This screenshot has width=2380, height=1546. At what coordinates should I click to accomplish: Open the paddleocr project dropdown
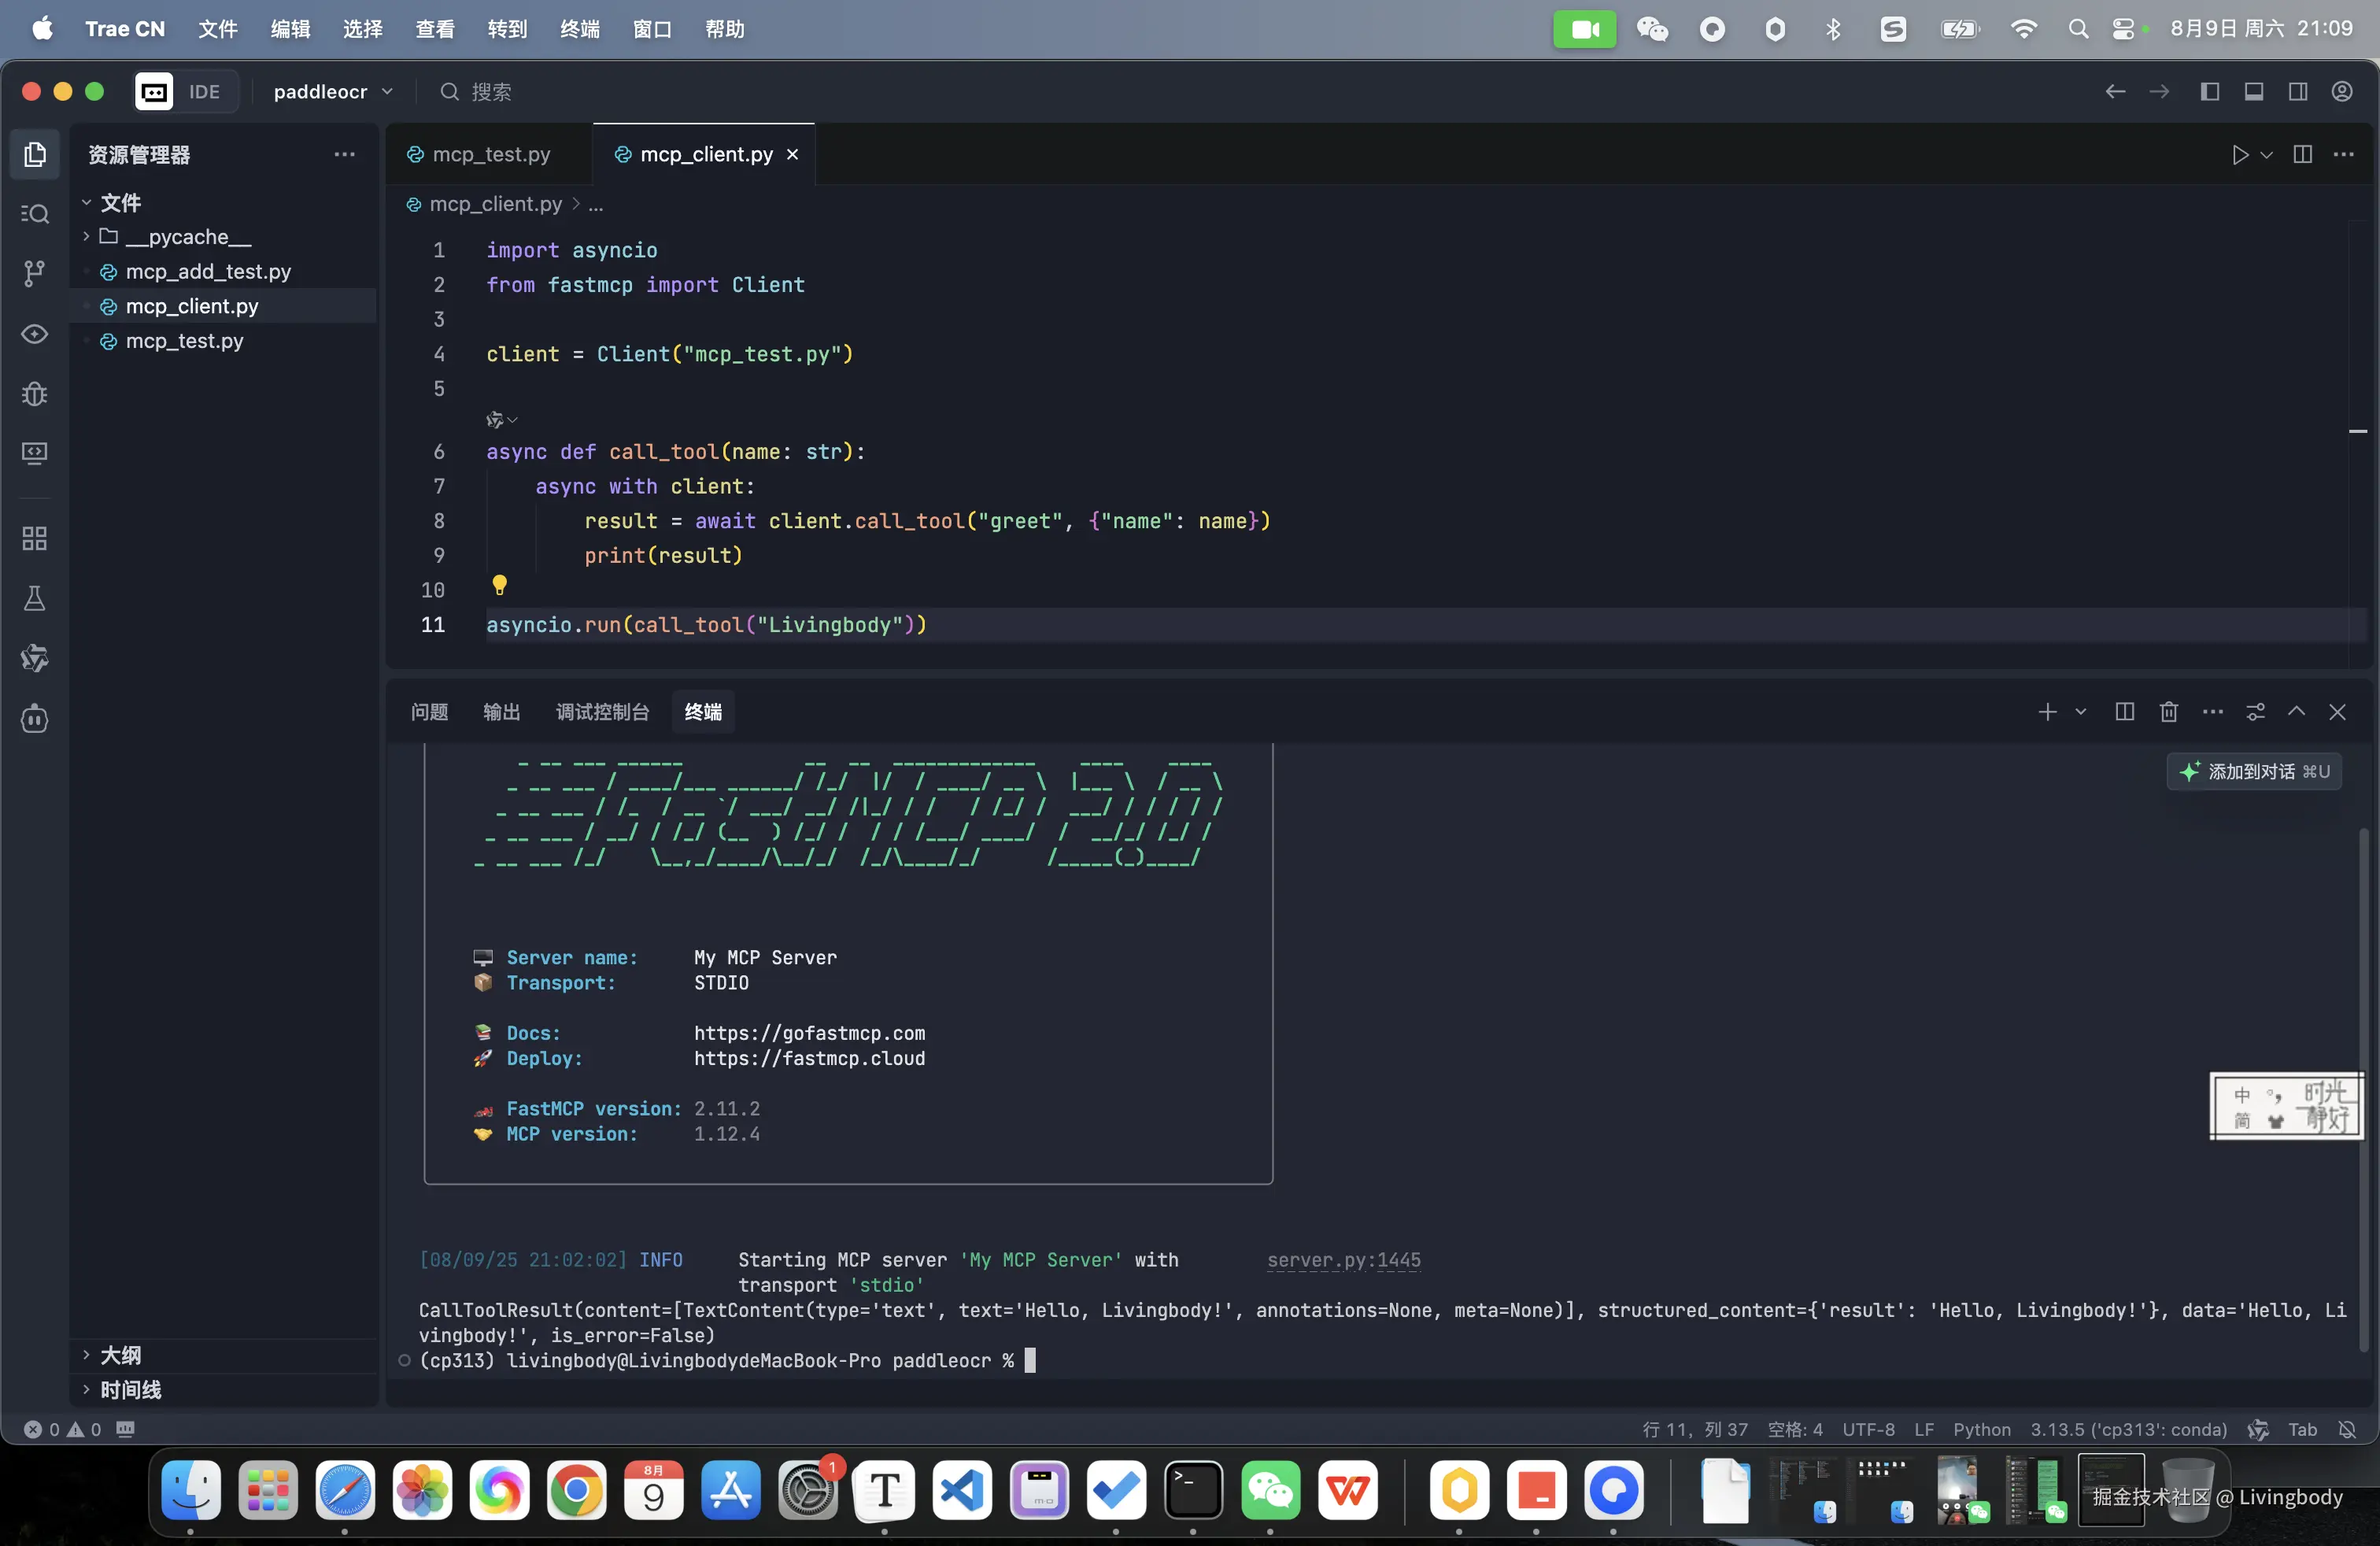pyautogui.click(x=332, y=92)
